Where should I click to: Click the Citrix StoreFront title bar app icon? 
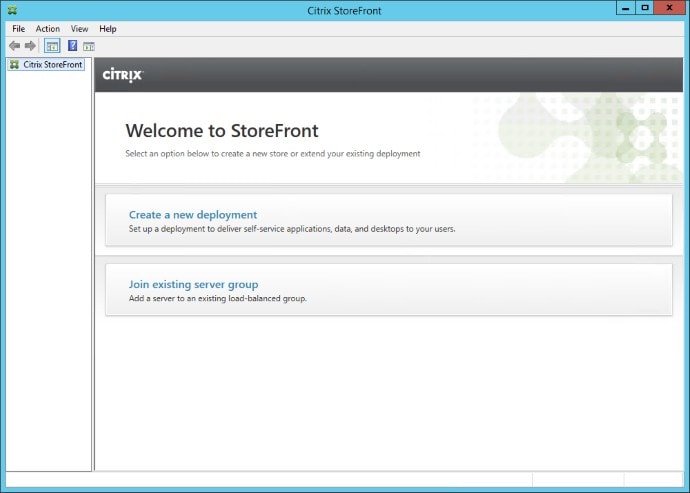tap(11, 10)
